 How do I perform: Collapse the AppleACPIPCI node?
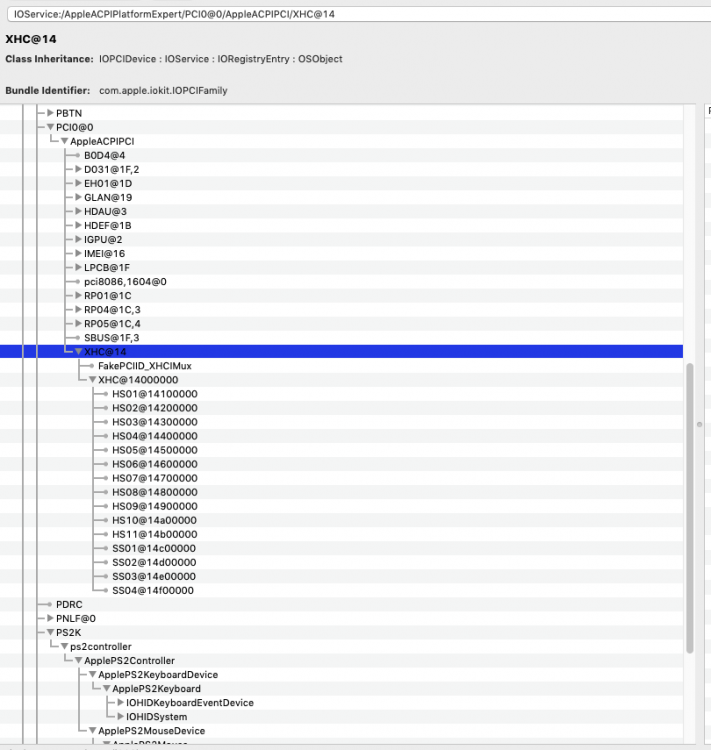[64, 141]
